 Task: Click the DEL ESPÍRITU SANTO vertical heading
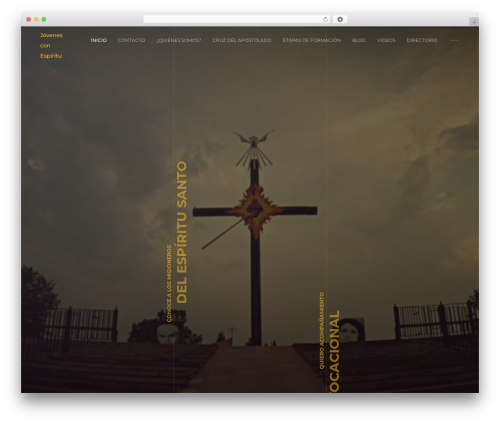[x=182, y=232]
